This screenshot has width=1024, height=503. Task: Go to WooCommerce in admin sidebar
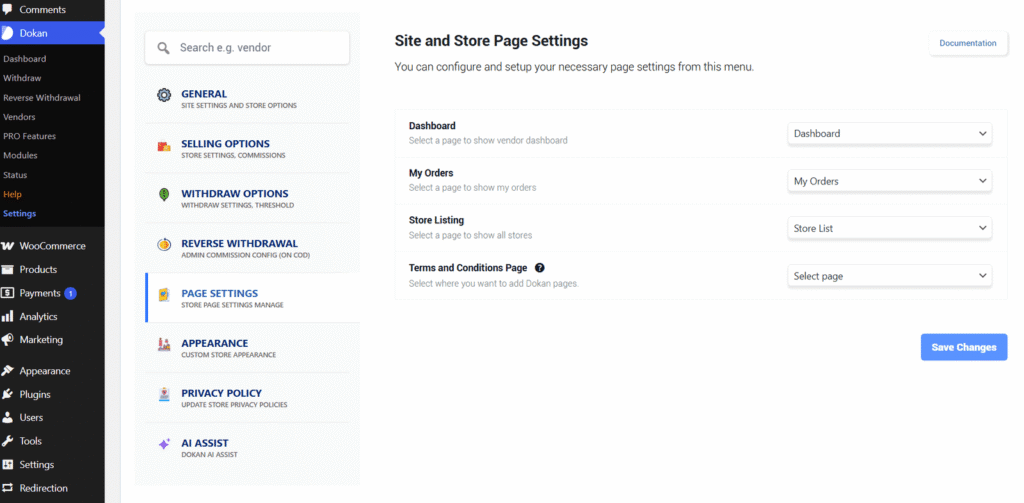(x=52, y=246)
